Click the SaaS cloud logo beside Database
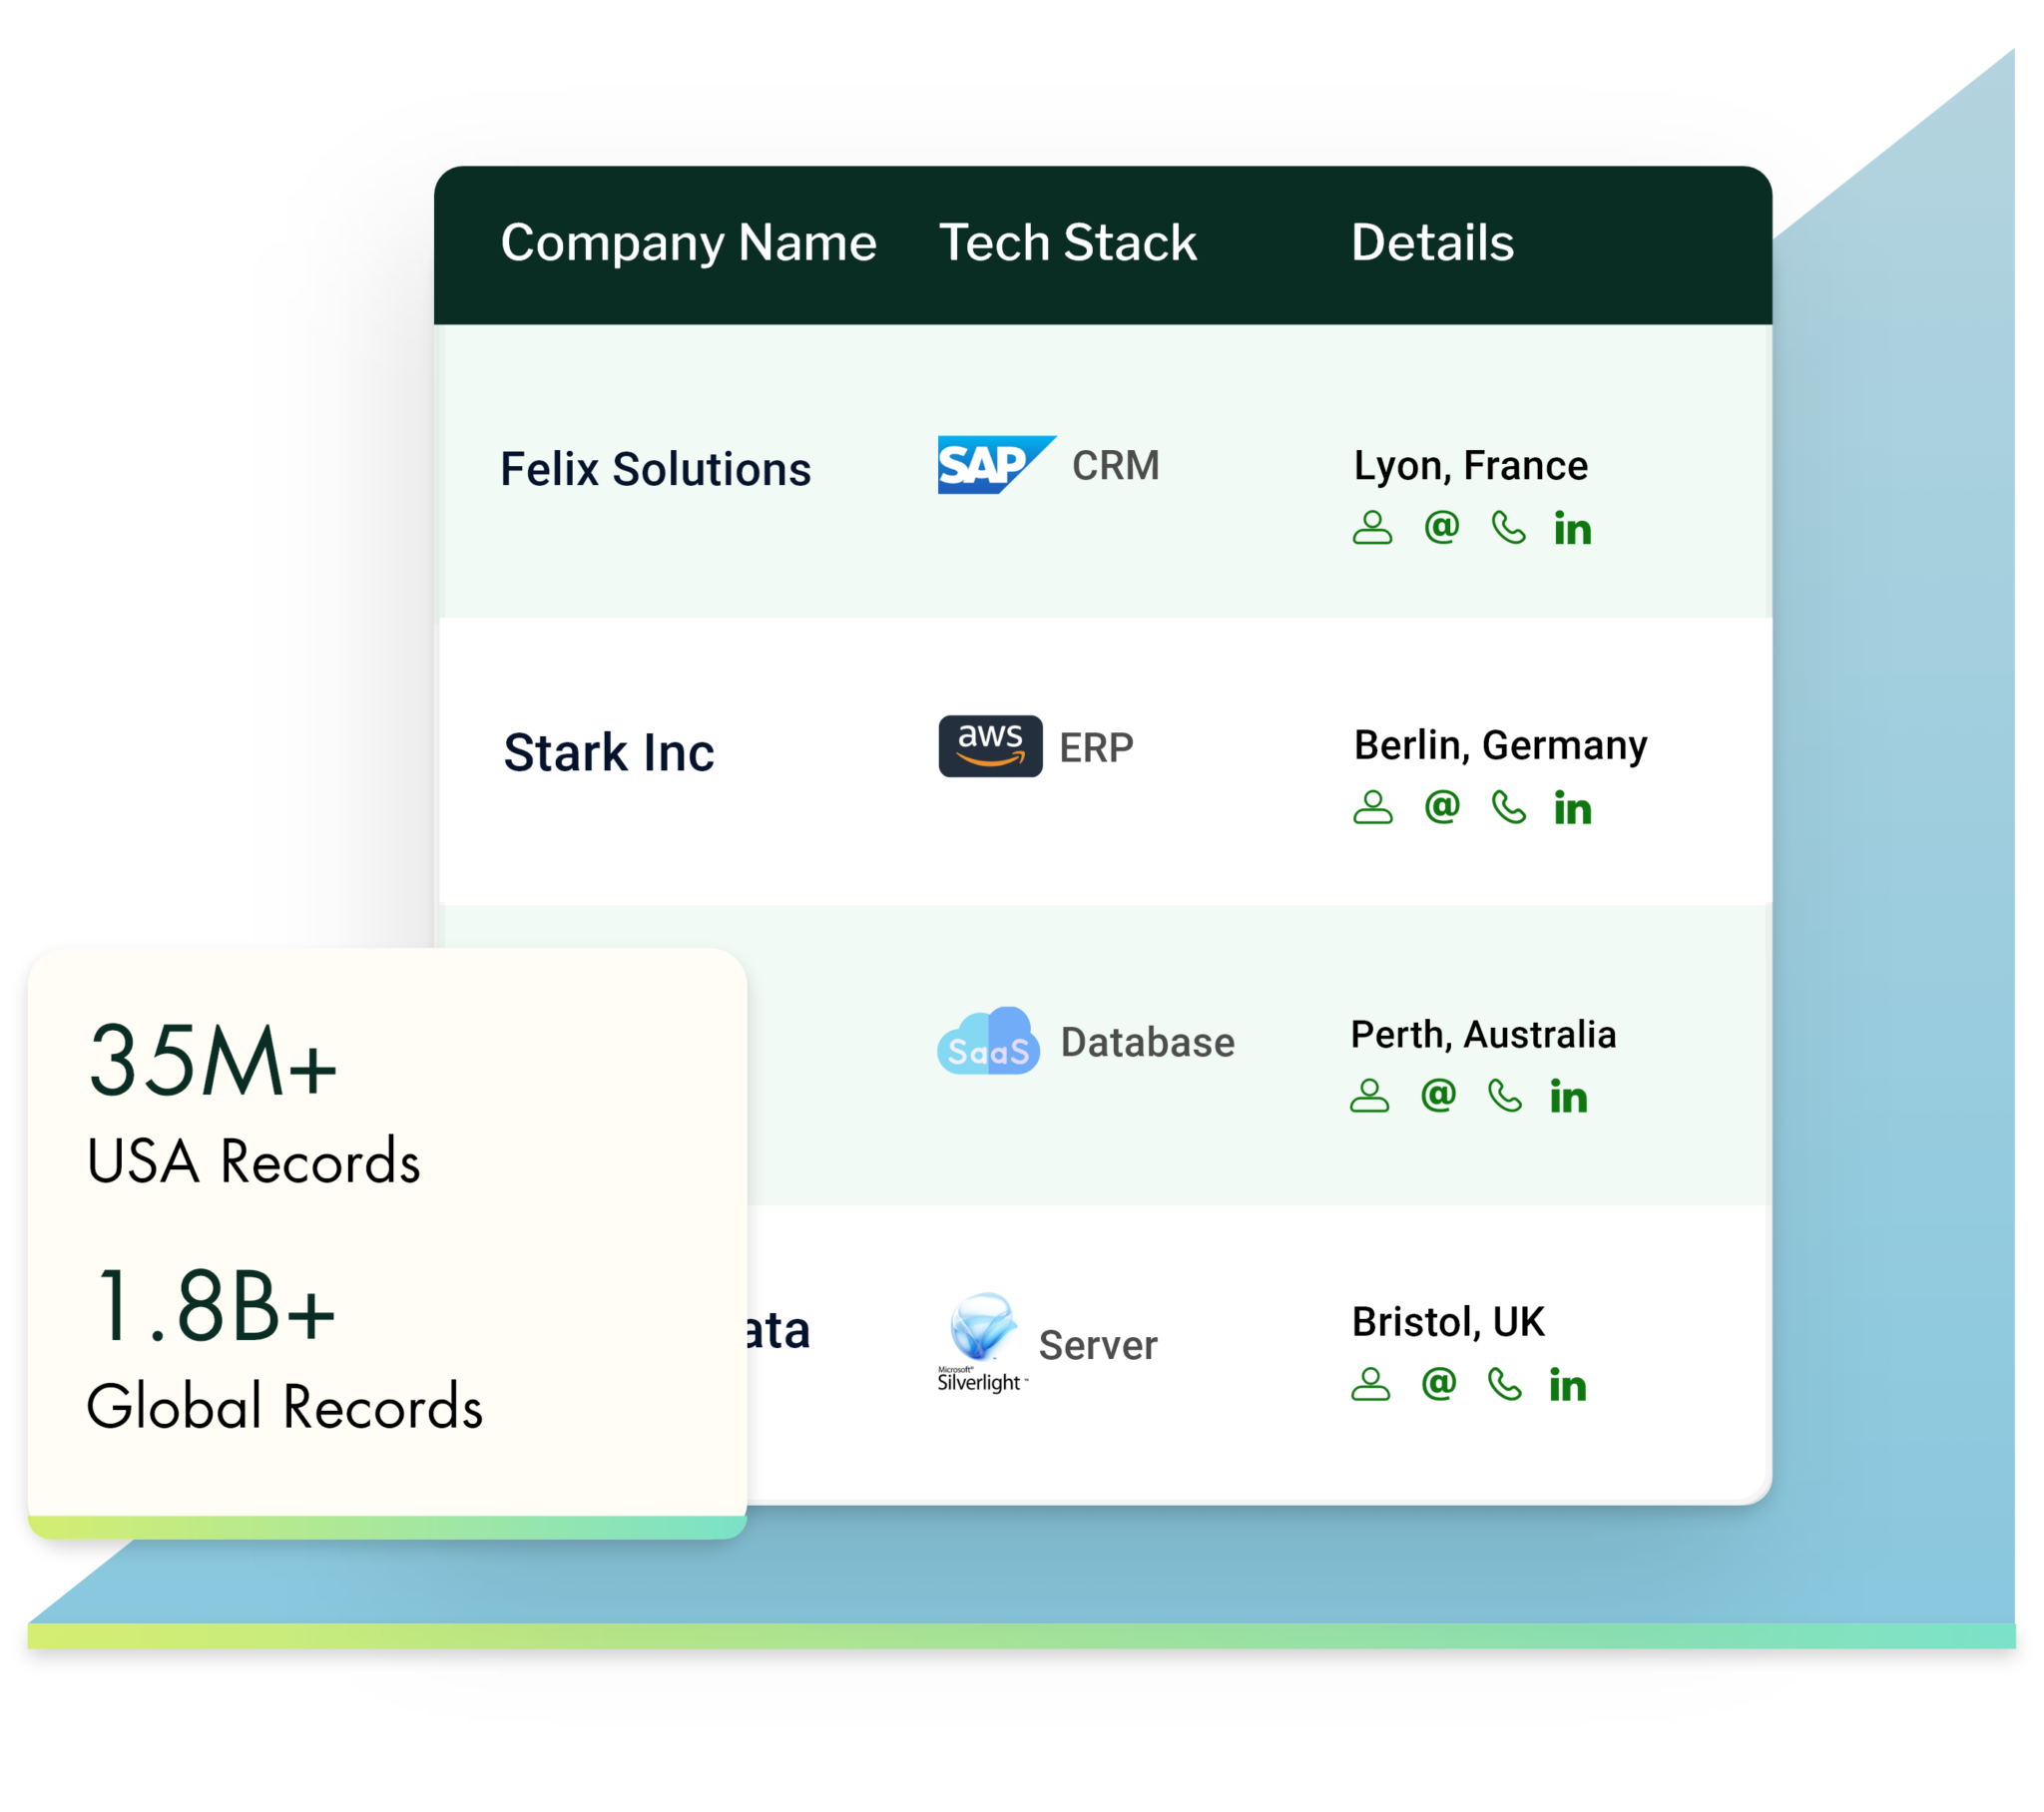Screen dimensions: 2044x1812 click(988, 1043)
